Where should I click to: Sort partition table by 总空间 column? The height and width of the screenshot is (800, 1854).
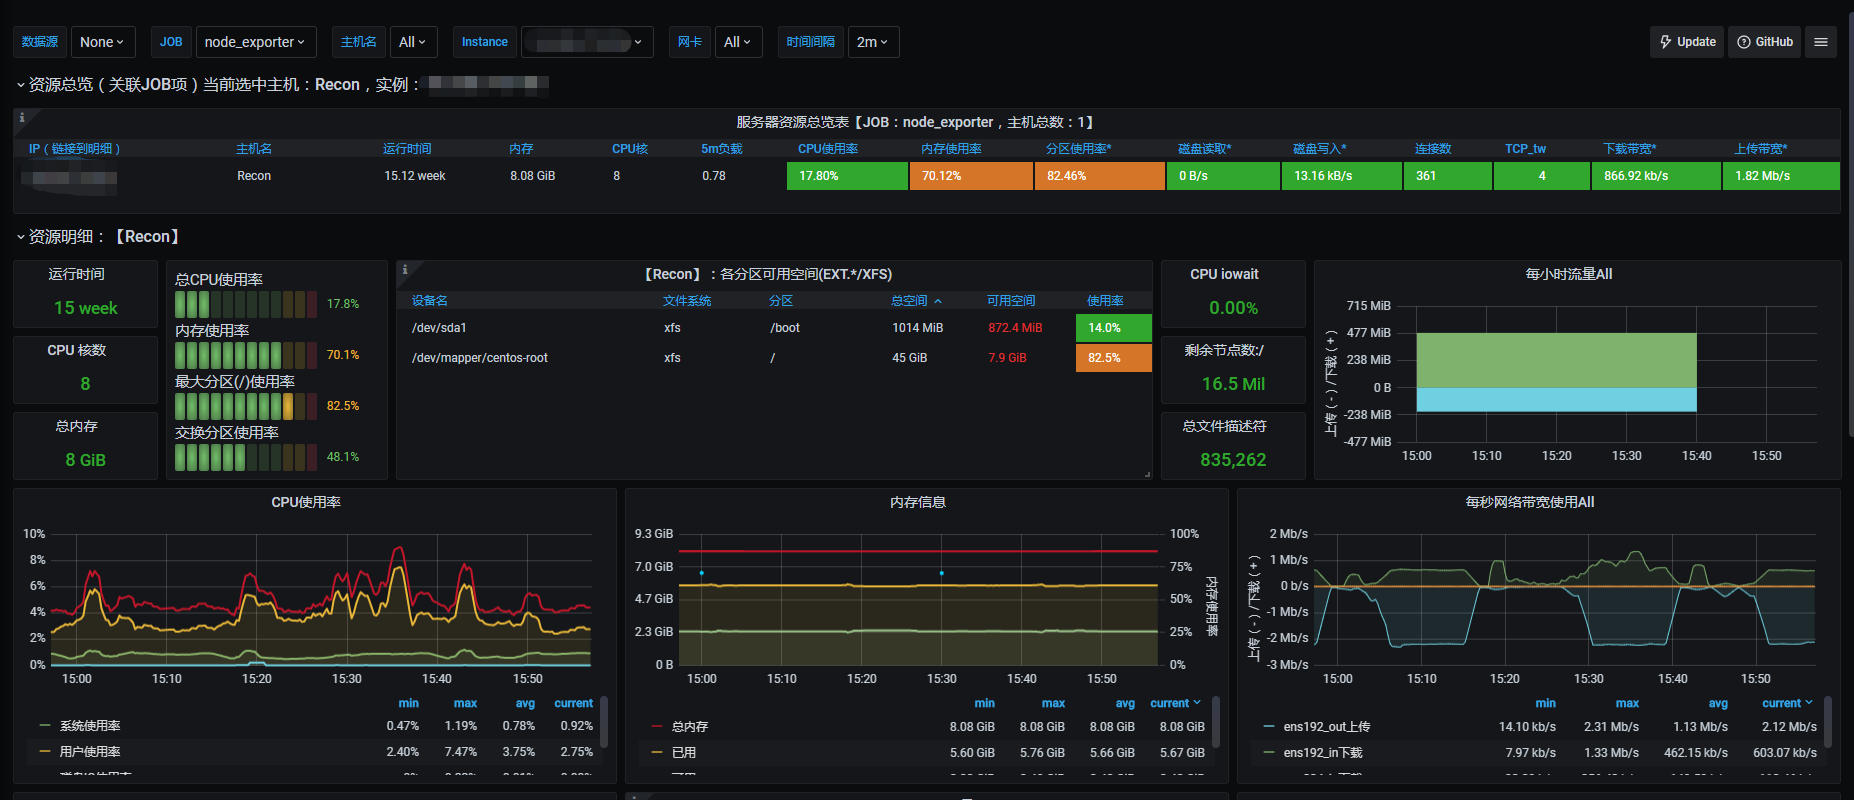pyautogui.click(x=916, y=301)
